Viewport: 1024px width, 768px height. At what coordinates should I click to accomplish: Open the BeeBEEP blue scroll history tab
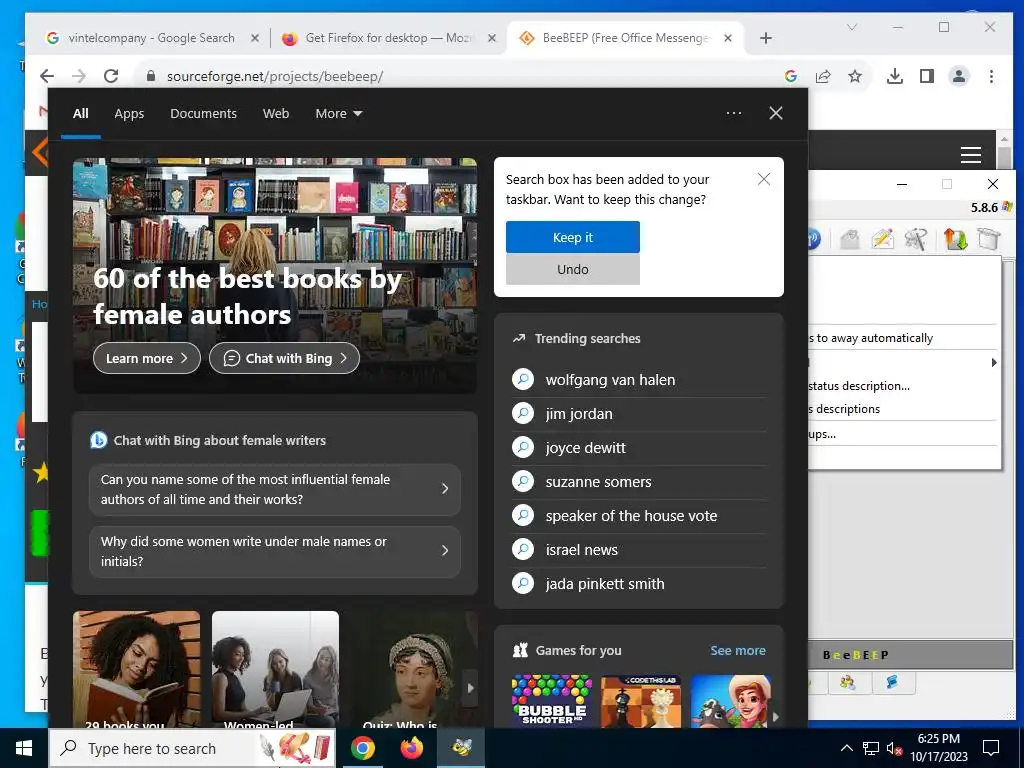click(x=892, y=682)
